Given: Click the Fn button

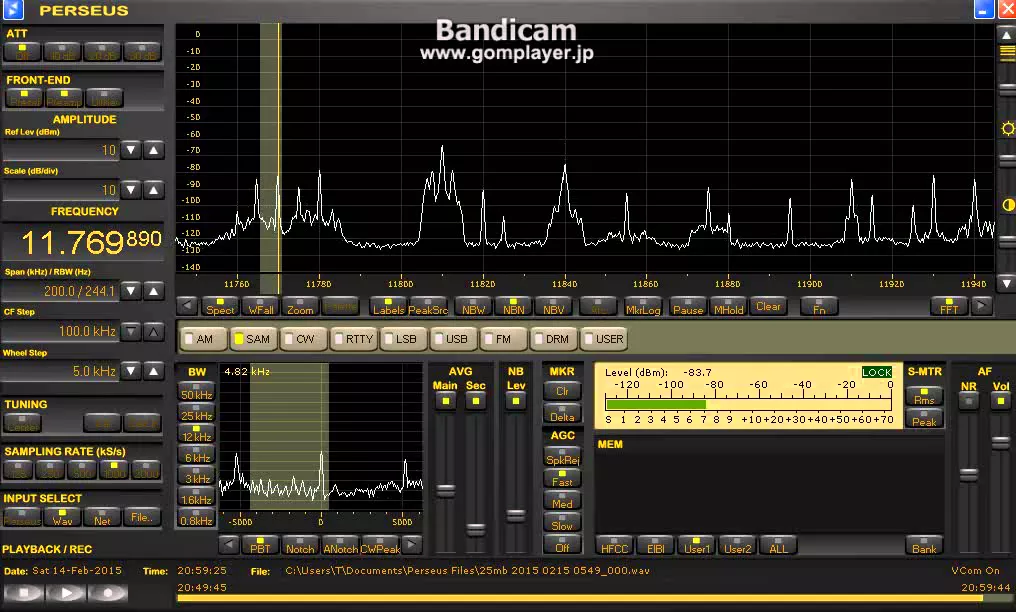Looking at the screenshot, I should tap(819, 306).
